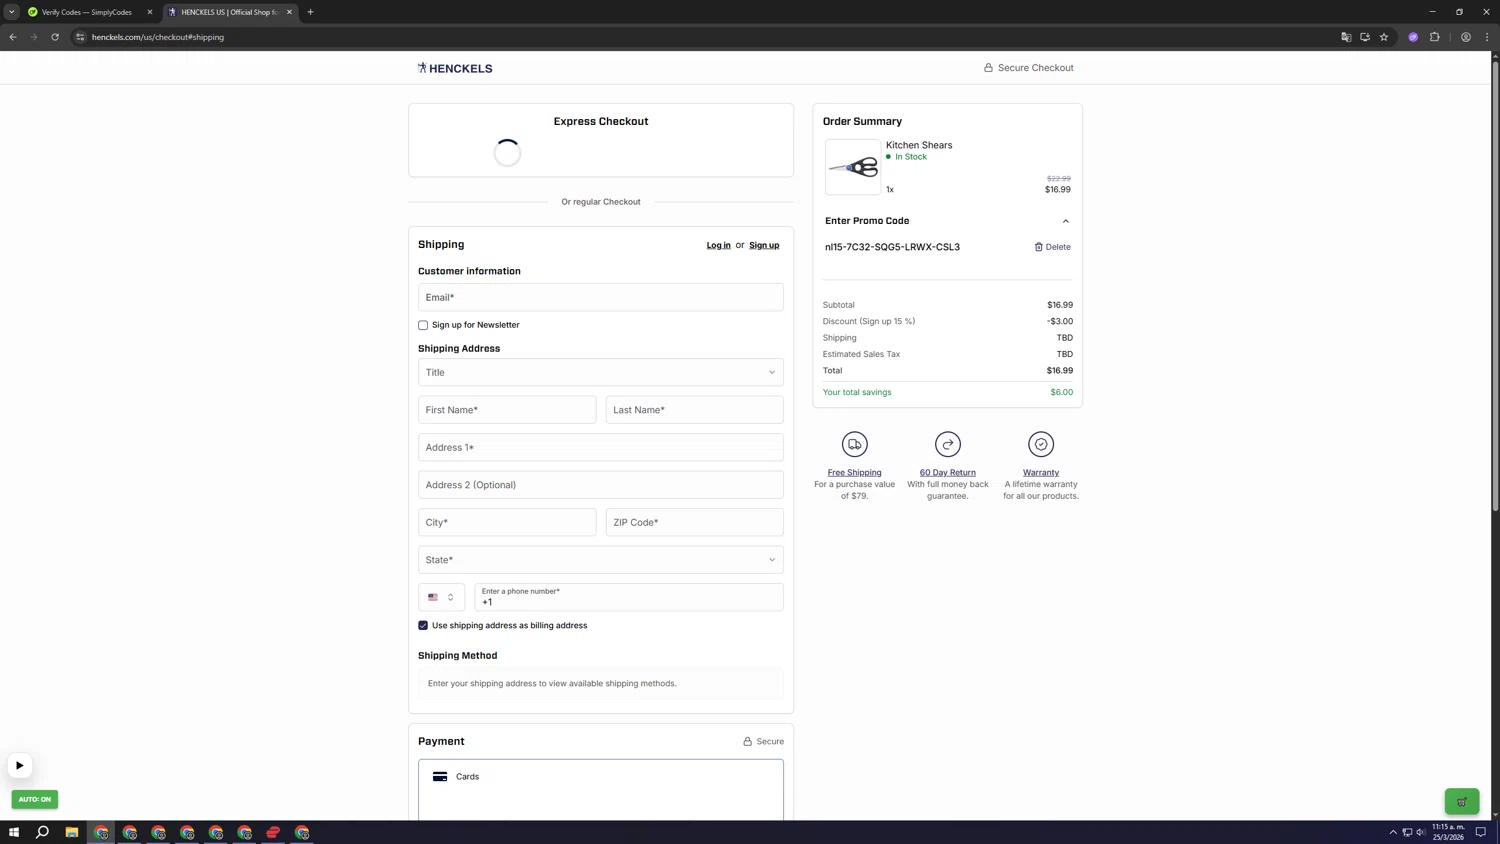Open the tab search dropdown arrow

pyautogui.click(x=12, y=12)
